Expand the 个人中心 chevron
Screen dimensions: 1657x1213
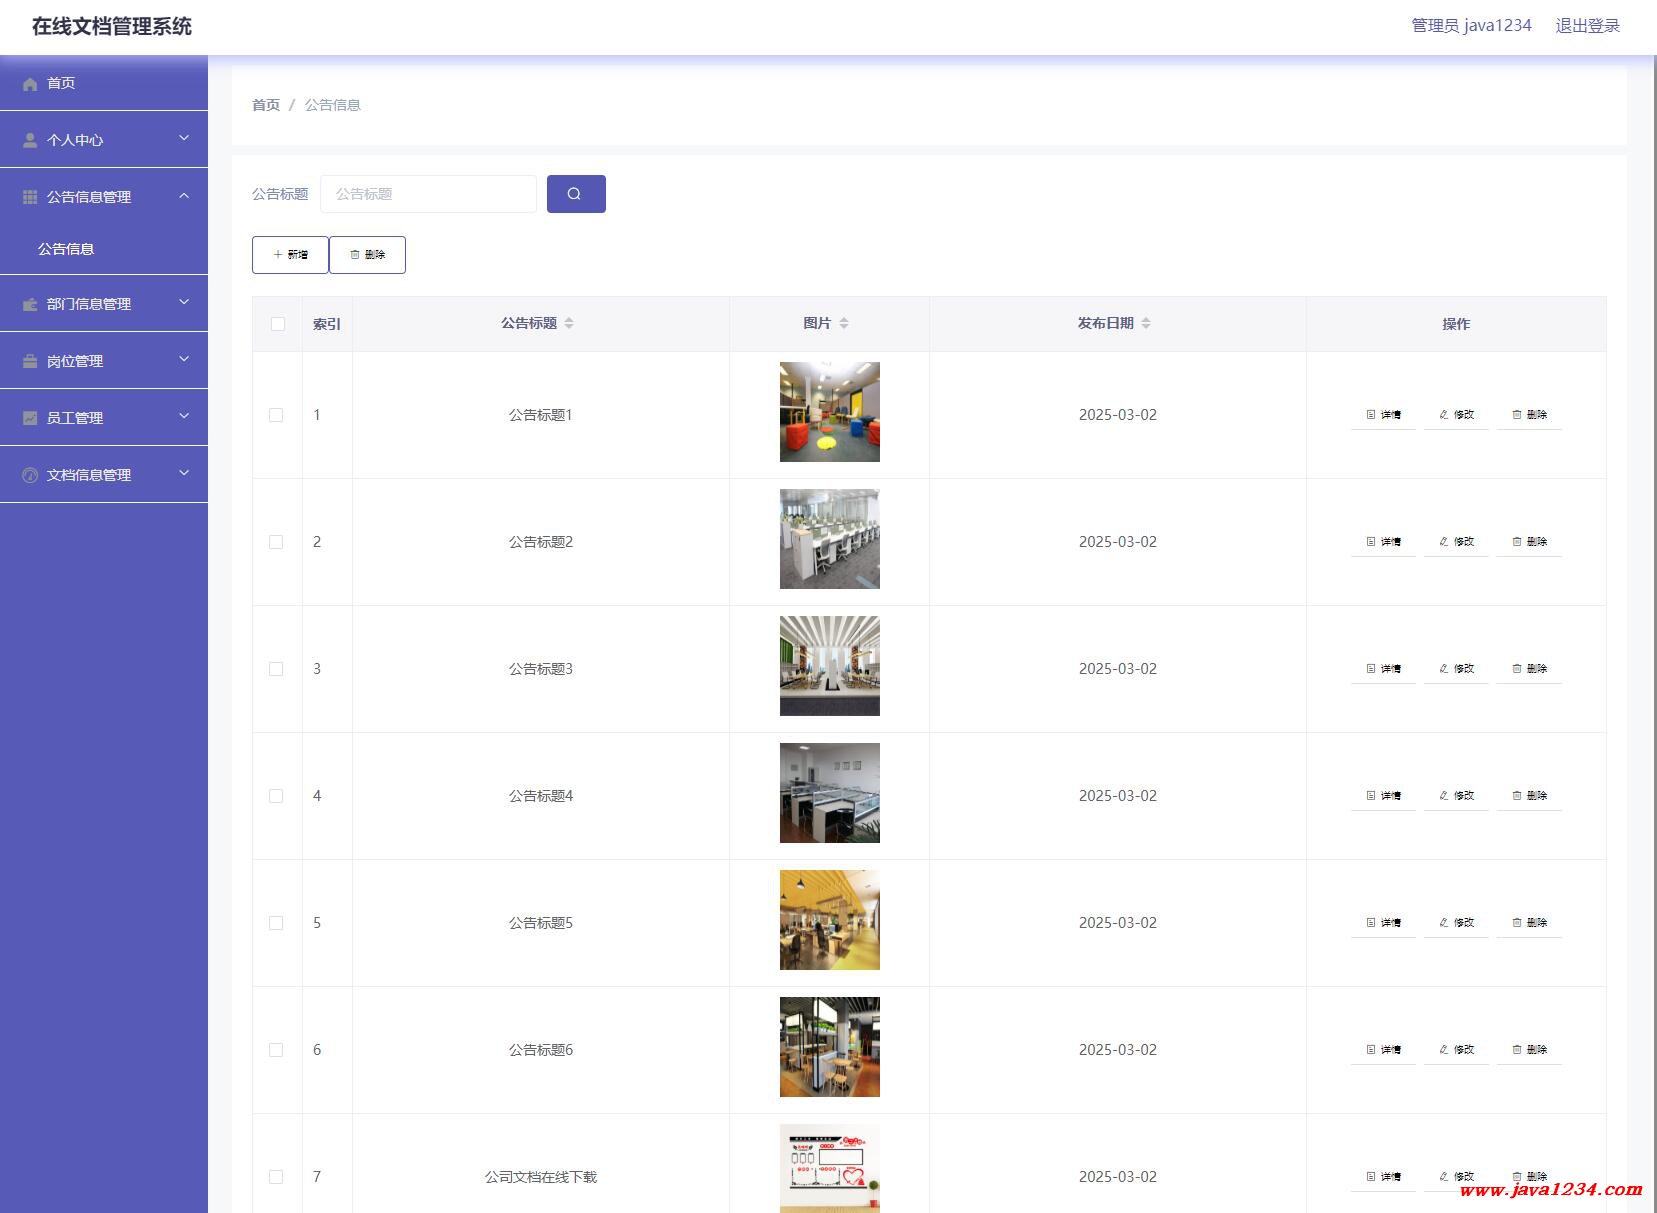(x=184, y=138)
